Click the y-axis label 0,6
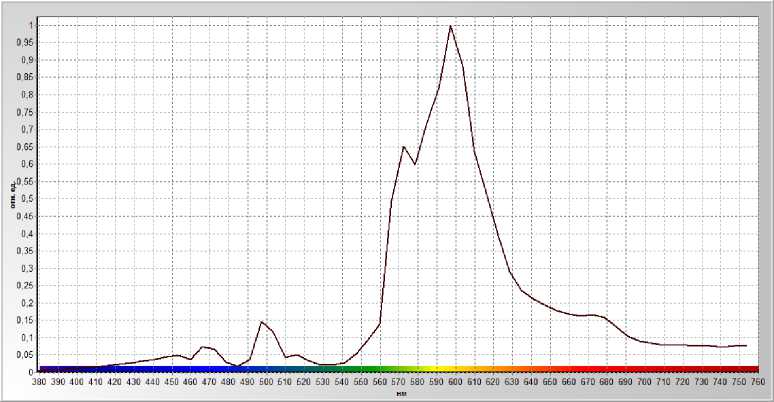 28,164
